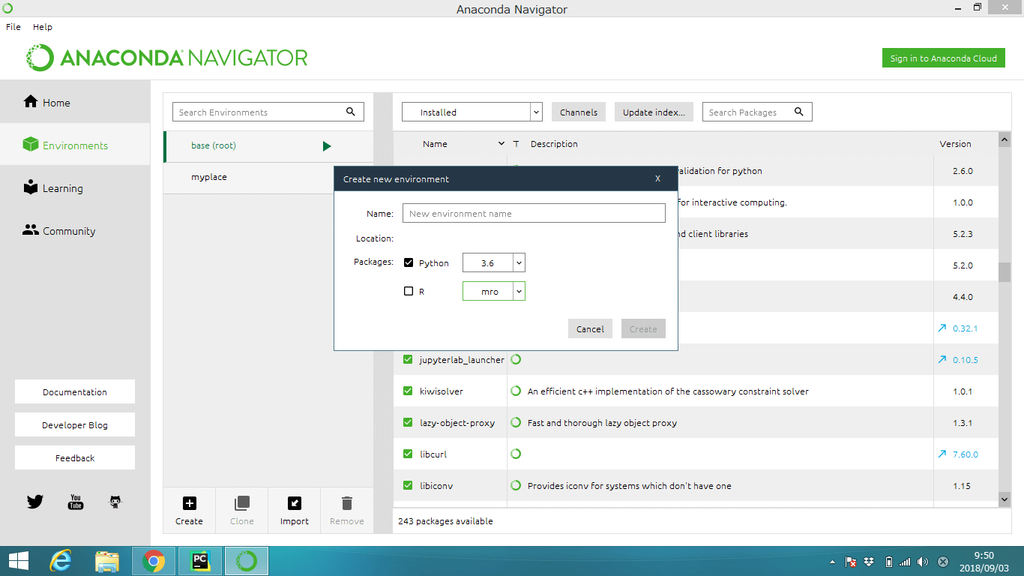The image size is (1024, 576).
Task: Open the Windows Start button
Action: pyautogui.click(x=18, y=561)
